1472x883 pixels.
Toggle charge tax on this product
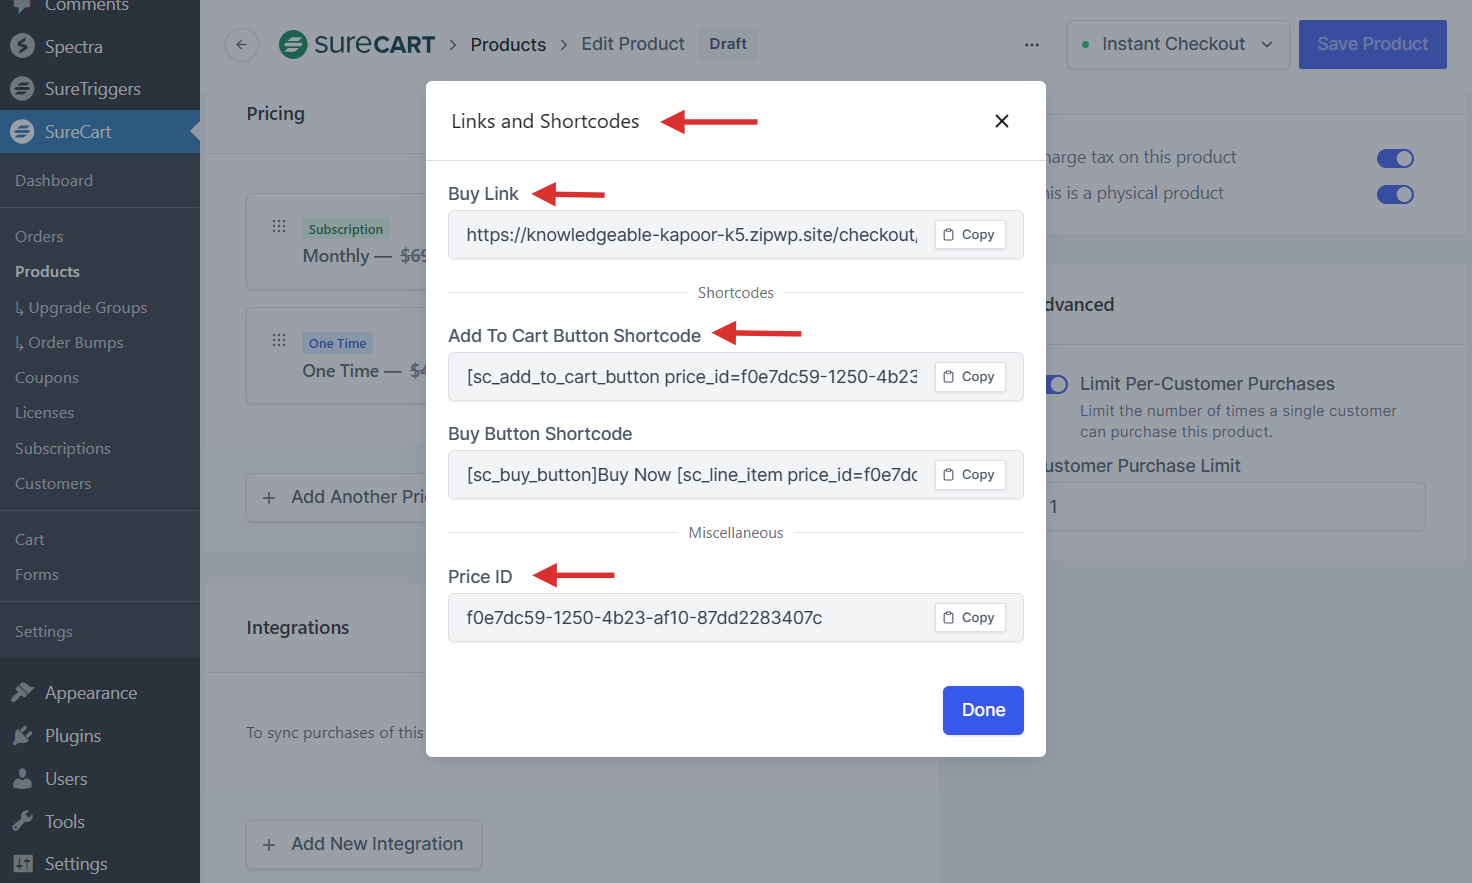pyautogui.click(x=1394, y=158)
